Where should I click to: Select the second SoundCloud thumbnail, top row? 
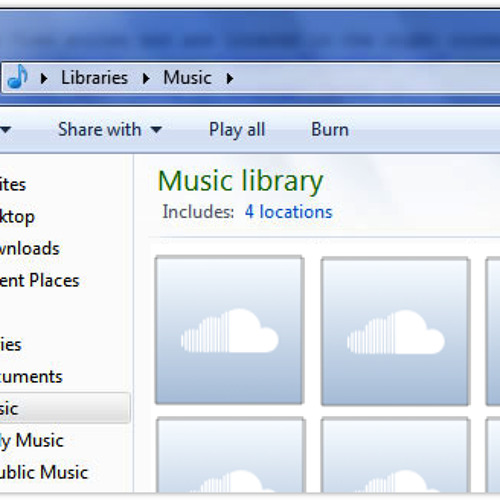point(396,331)
